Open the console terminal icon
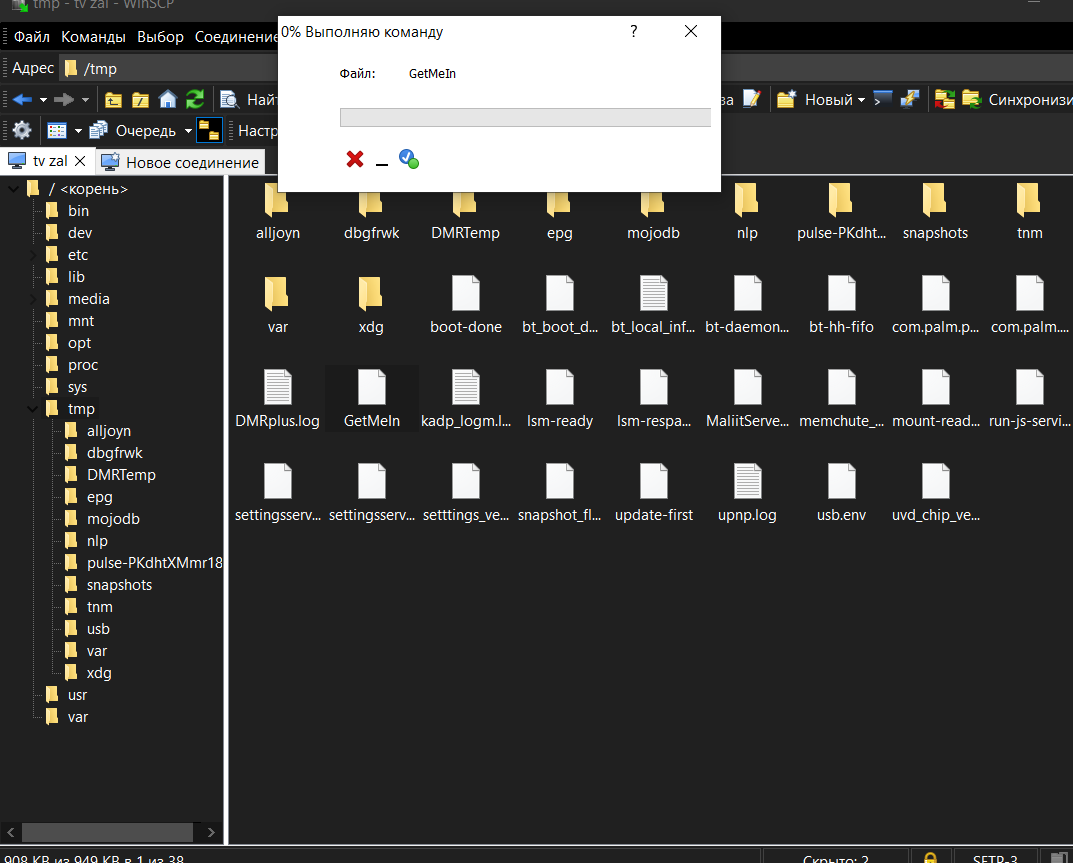 (883, 99)
